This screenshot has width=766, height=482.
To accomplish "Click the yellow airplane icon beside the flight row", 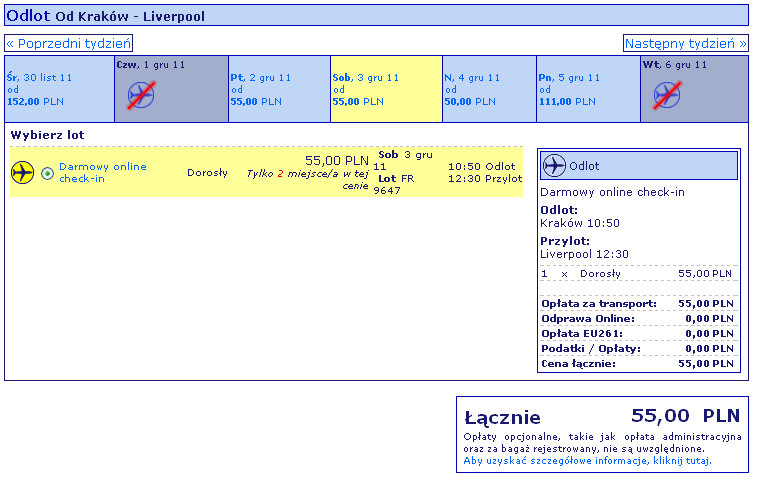I will pyautogui.click(x=22, y=172).
